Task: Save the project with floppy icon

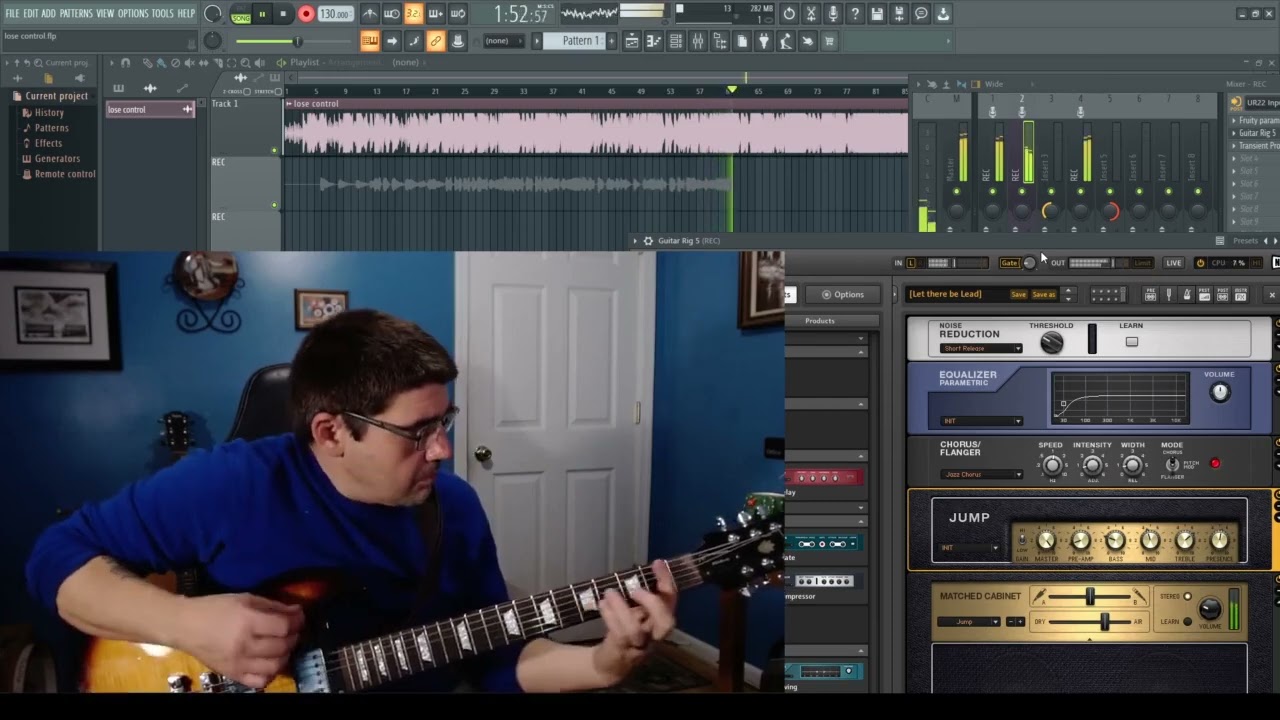Action: coord(877,14)
